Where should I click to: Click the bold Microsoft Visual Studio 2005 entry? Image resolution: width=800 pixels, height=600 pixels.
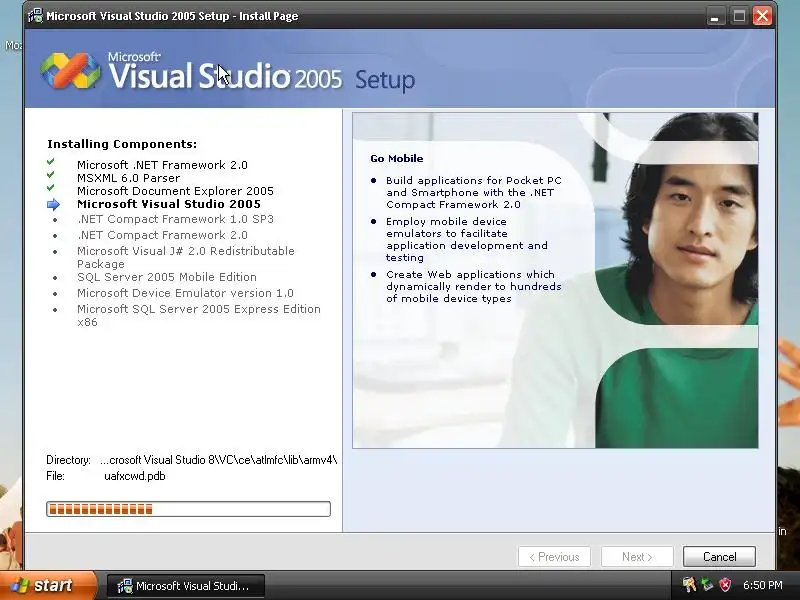[169, 204]
